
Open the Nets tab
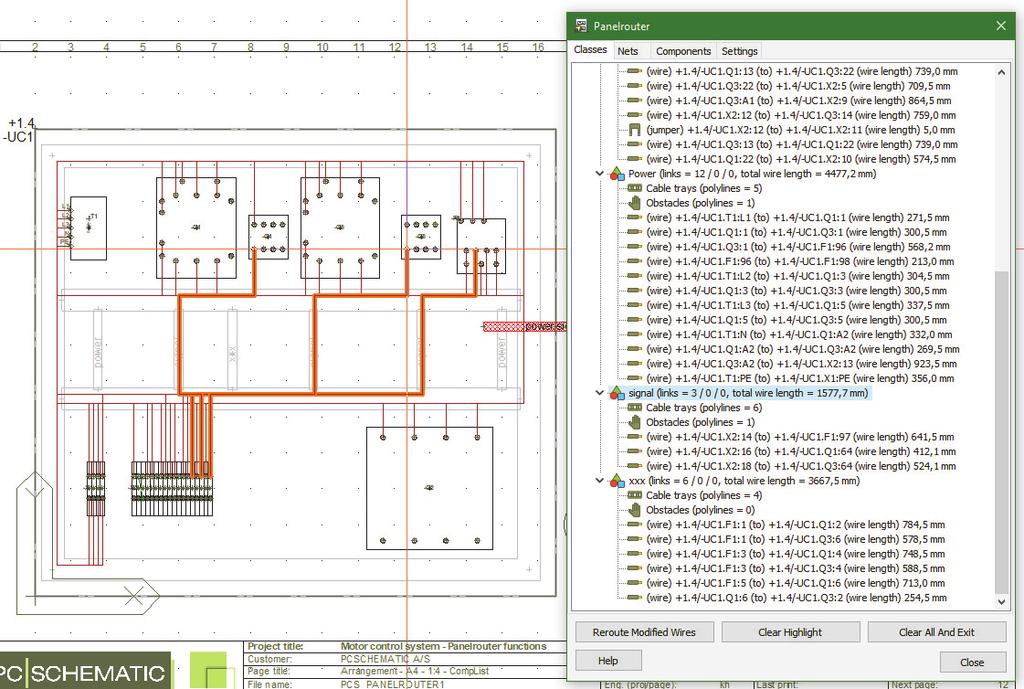coord(628,51)
